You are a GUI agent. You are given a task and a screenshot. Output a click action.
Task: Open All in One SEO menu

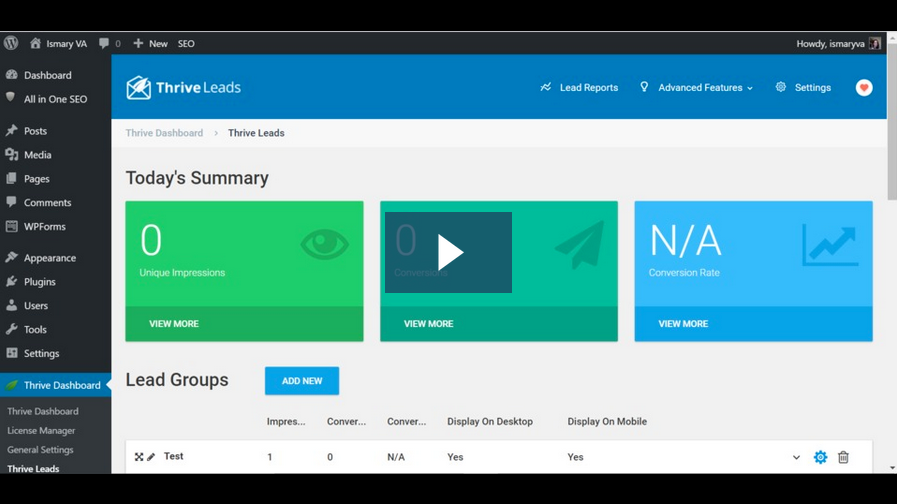[55, 99]
